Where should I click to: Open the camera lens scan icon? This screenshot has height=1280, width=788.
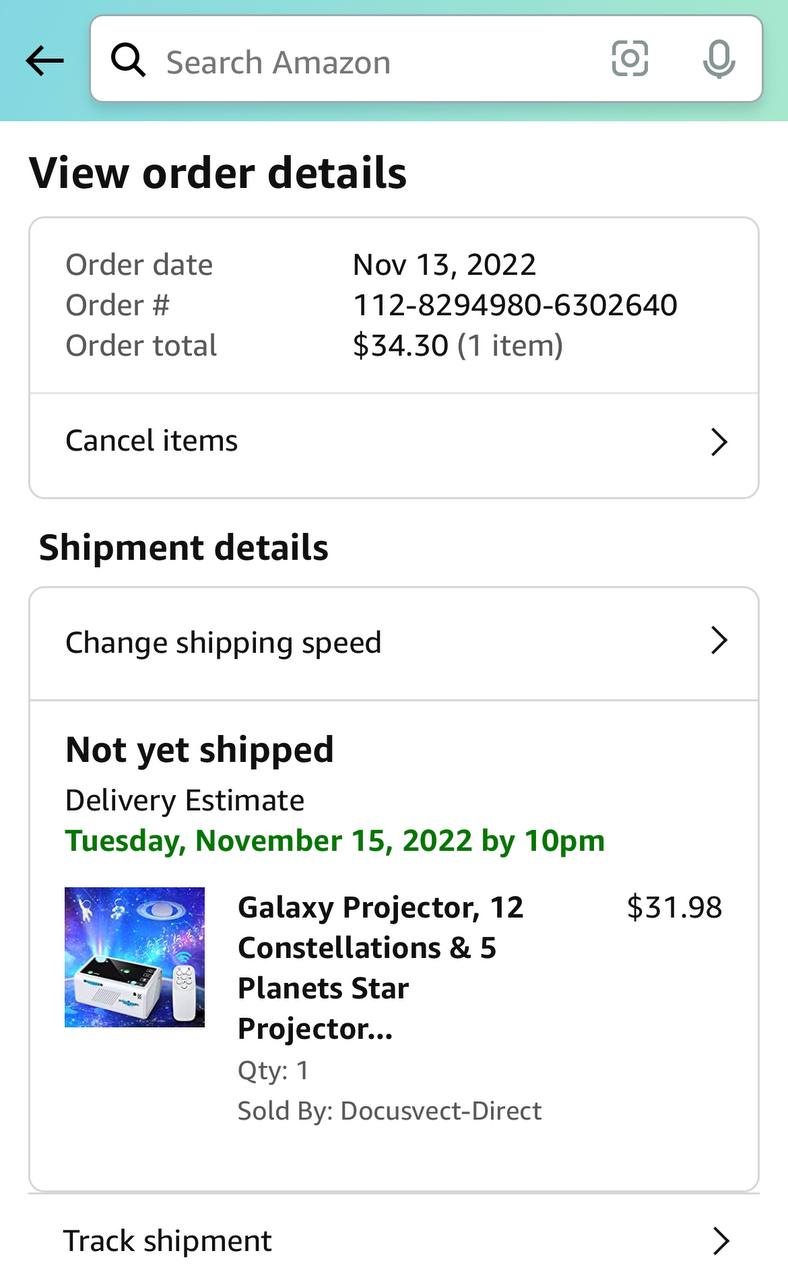click(x=629, y=59)
